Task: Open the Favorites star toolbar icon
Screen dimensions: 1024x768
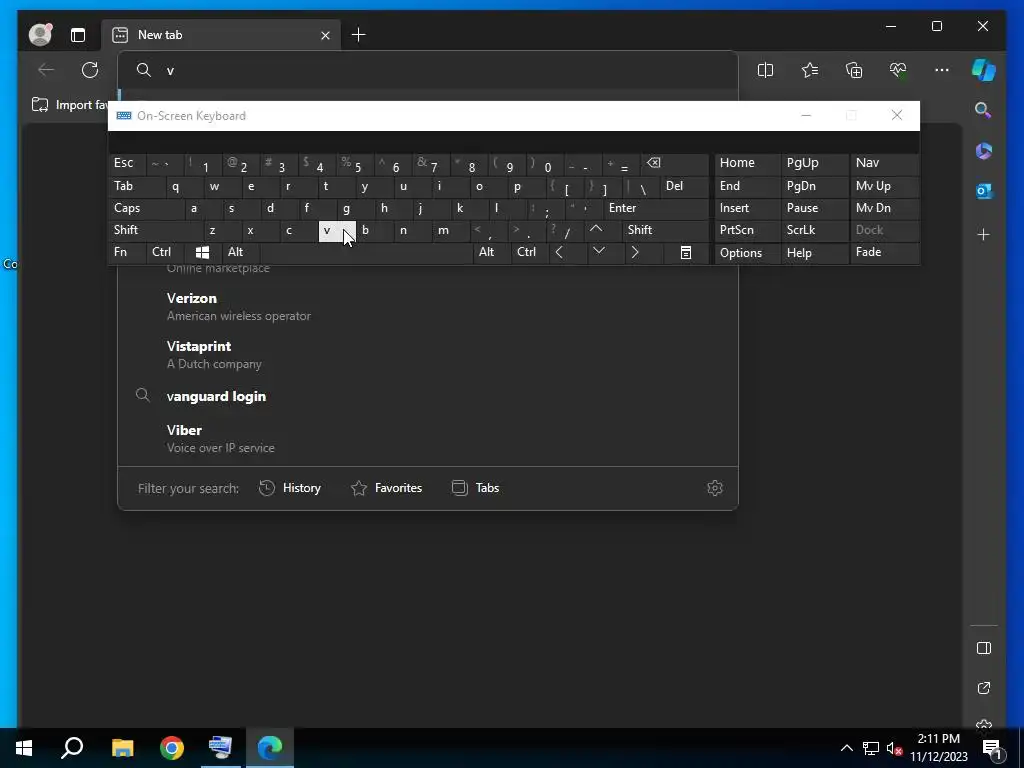Action: [x=810, y=70]
